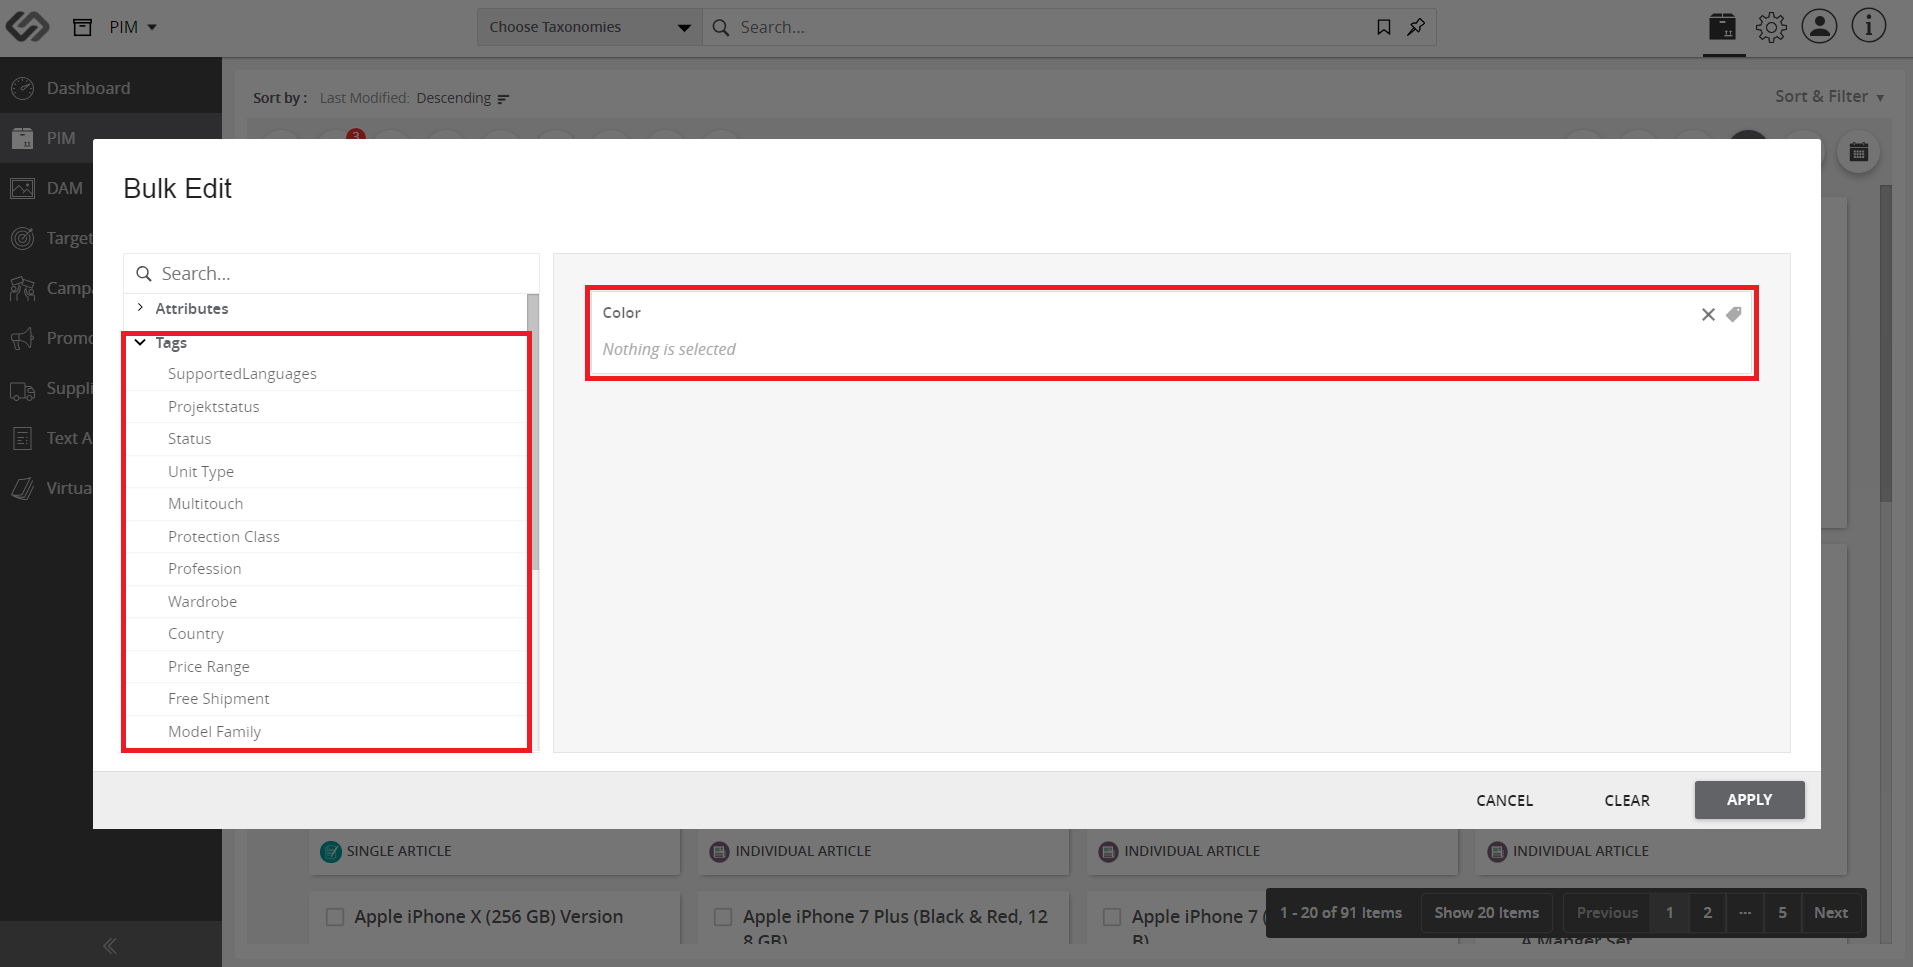
Task: Open the PIM module switcher dropdown
Action: point(133,27)
